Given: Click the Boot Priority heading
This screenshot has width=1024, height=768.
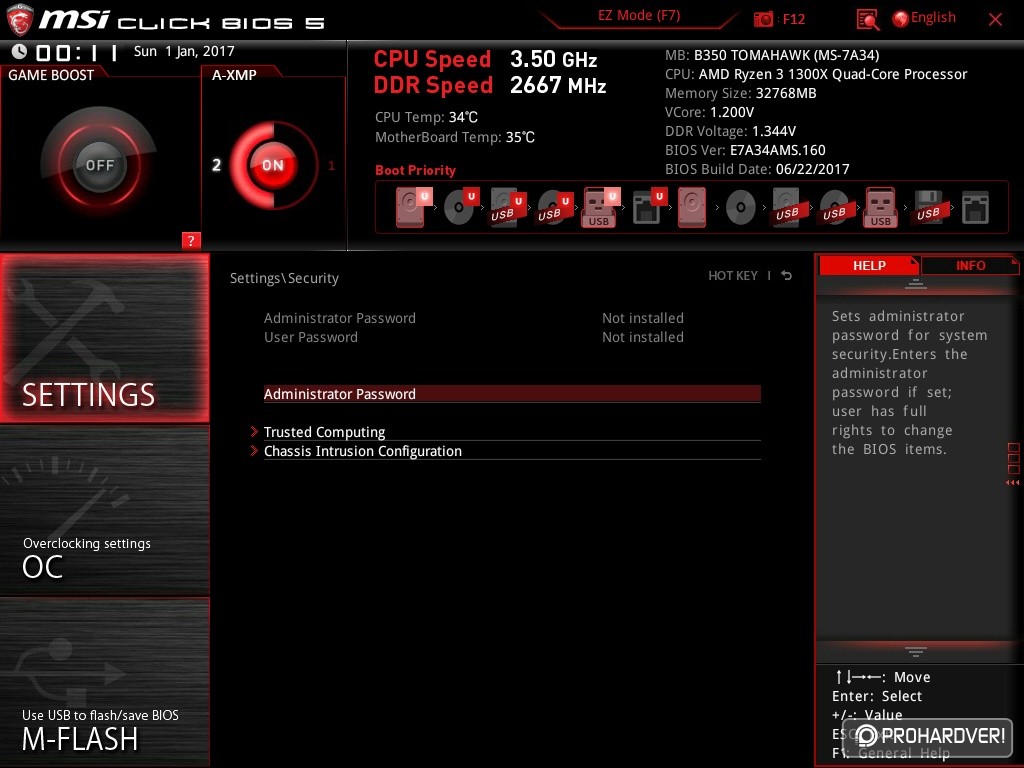Looking at the screenshot, I should pyautogui.click(x=415, y=170).
